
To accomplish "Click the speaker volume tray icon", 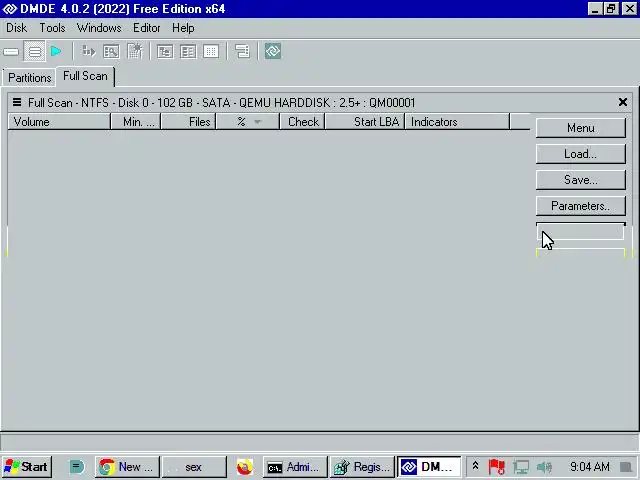I will (544, 467).
